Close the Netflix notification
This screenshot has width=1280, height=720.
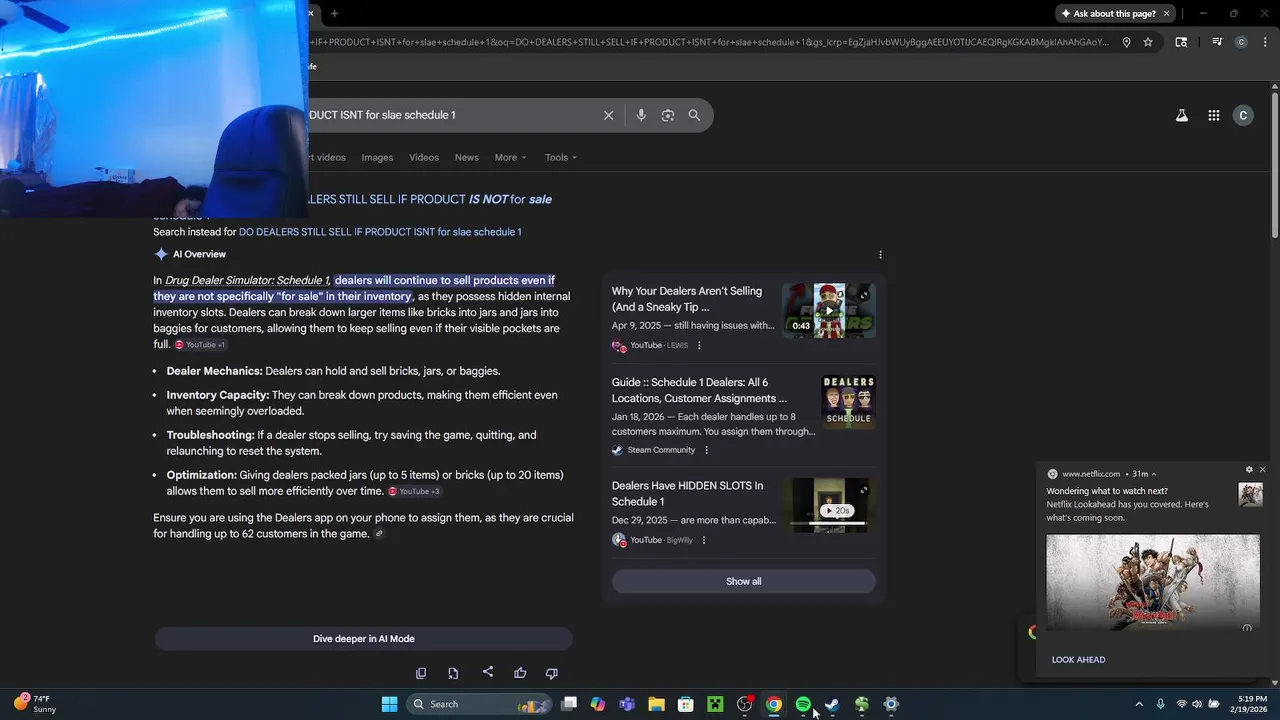point(1262,469)
